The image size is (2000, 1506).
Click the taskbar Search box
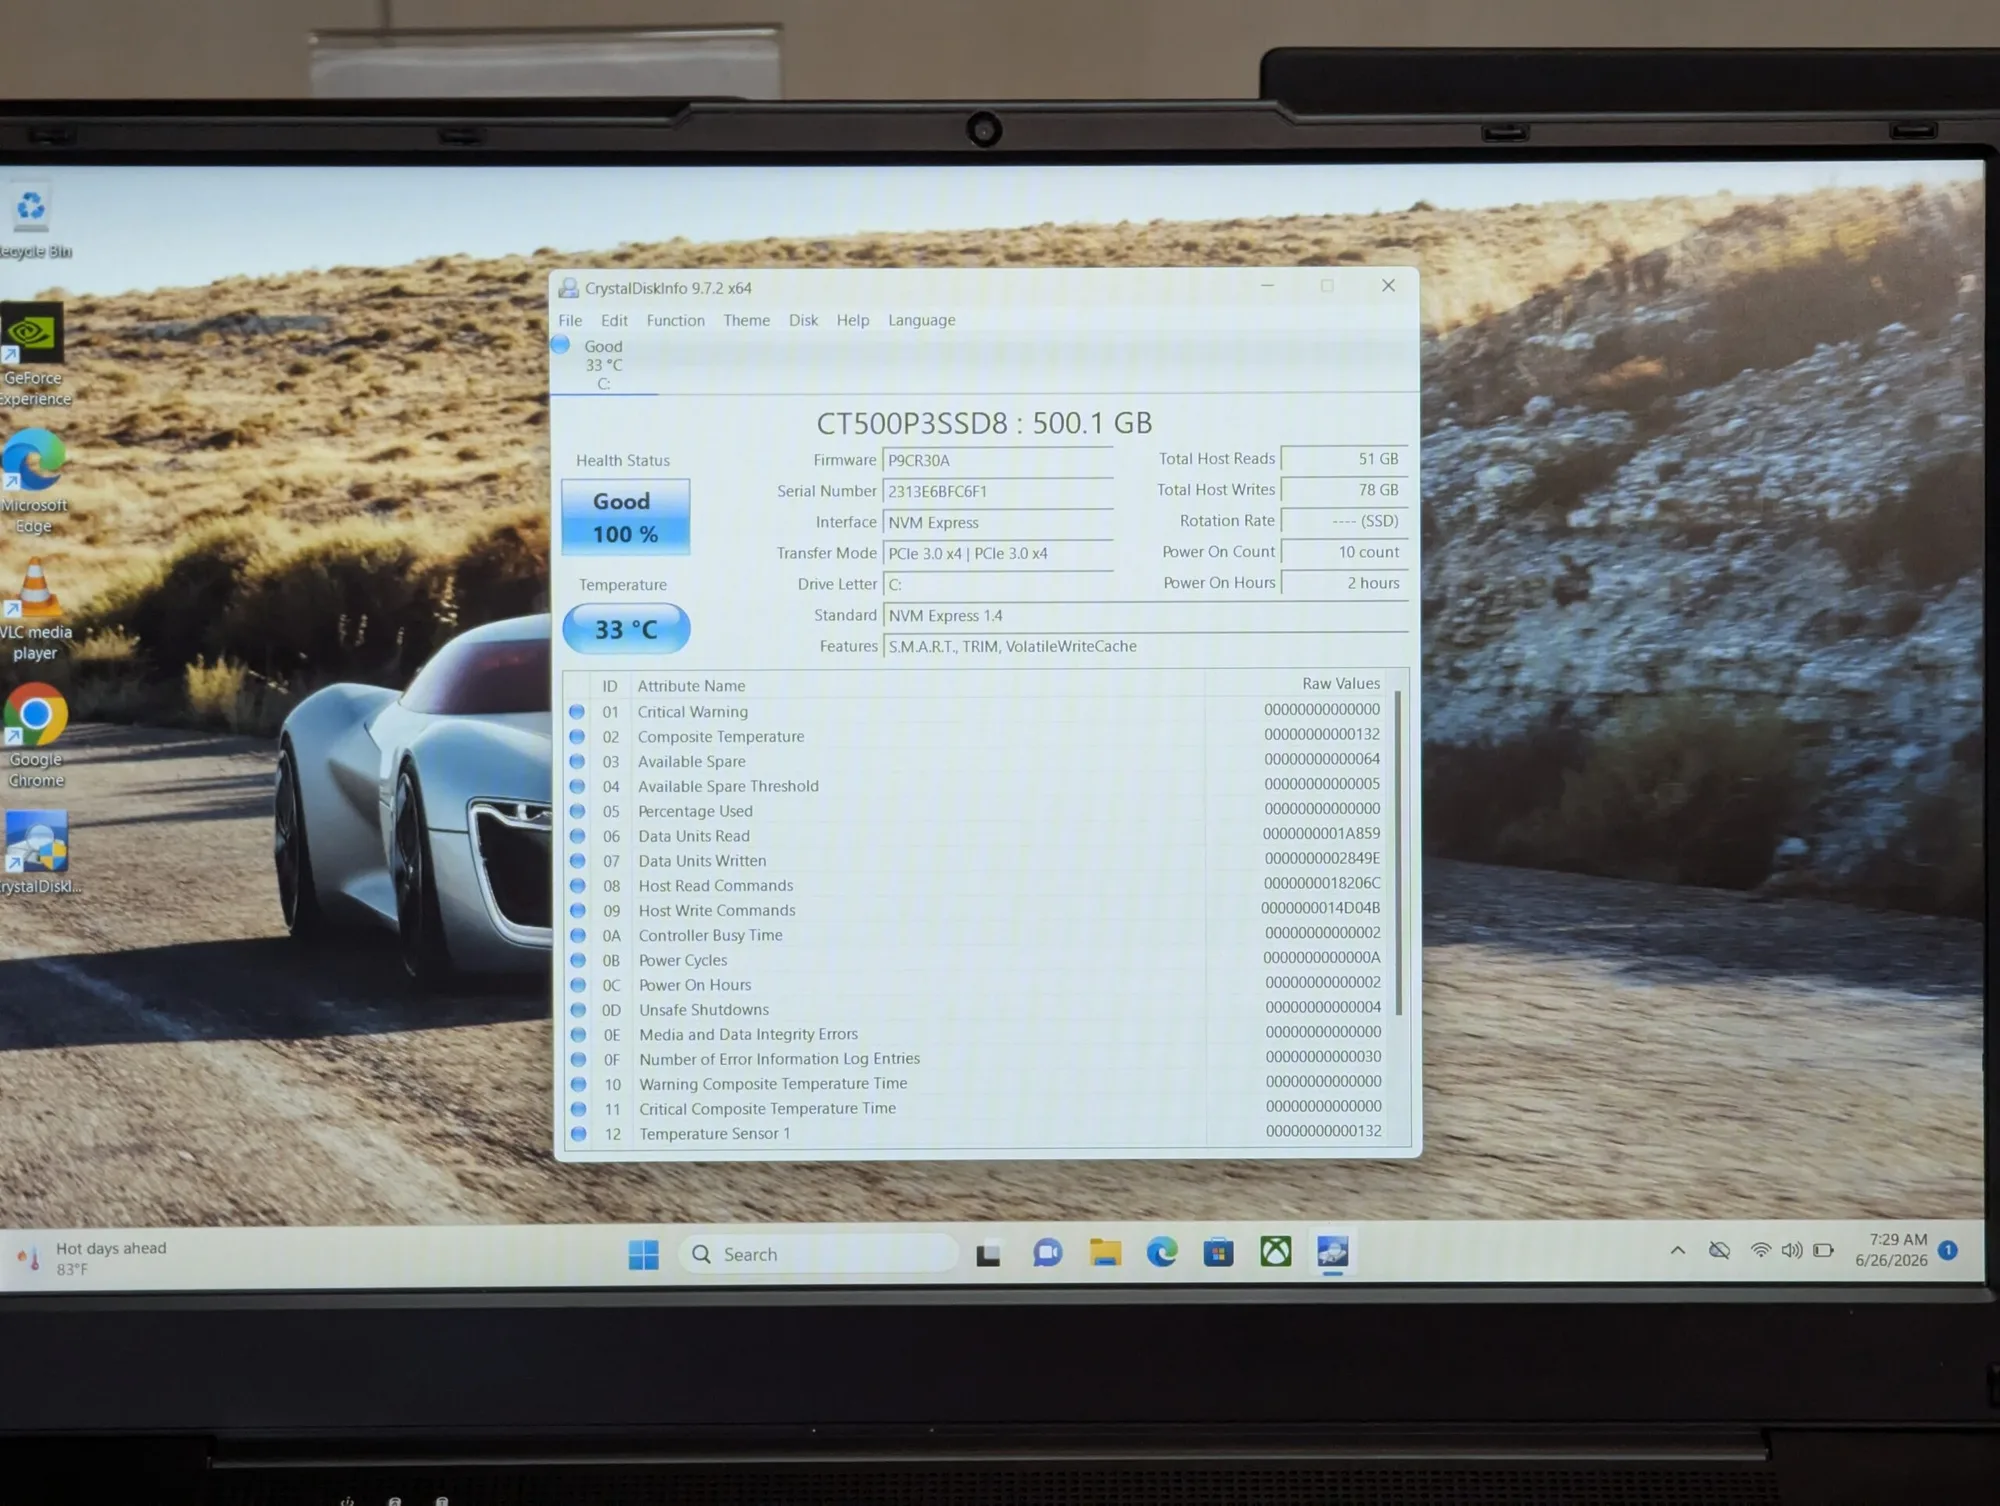[817, 1254]
